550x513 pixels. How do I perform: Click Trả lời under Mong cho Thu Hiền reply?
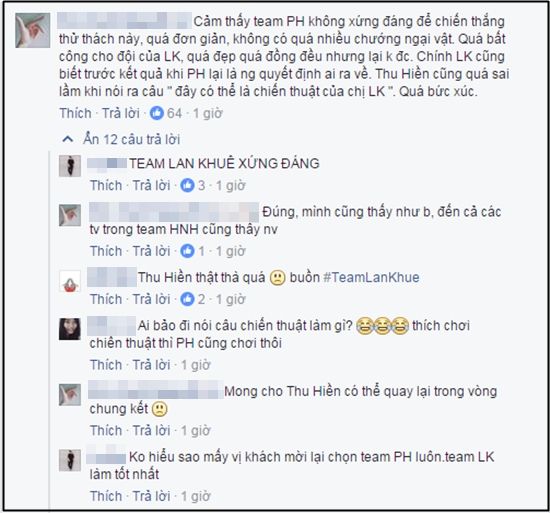click(x=152, y=431)
